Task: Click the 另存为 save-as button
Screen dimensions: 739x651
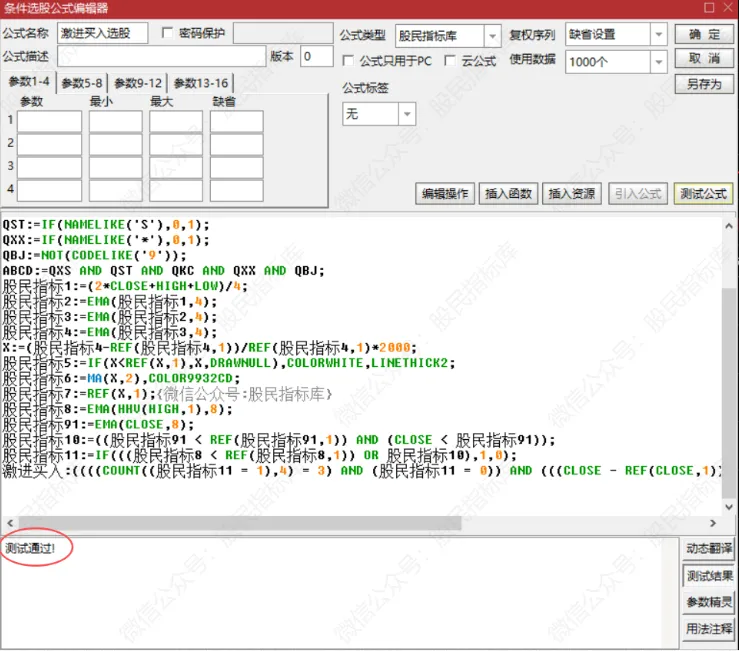Action: (704, 84)
